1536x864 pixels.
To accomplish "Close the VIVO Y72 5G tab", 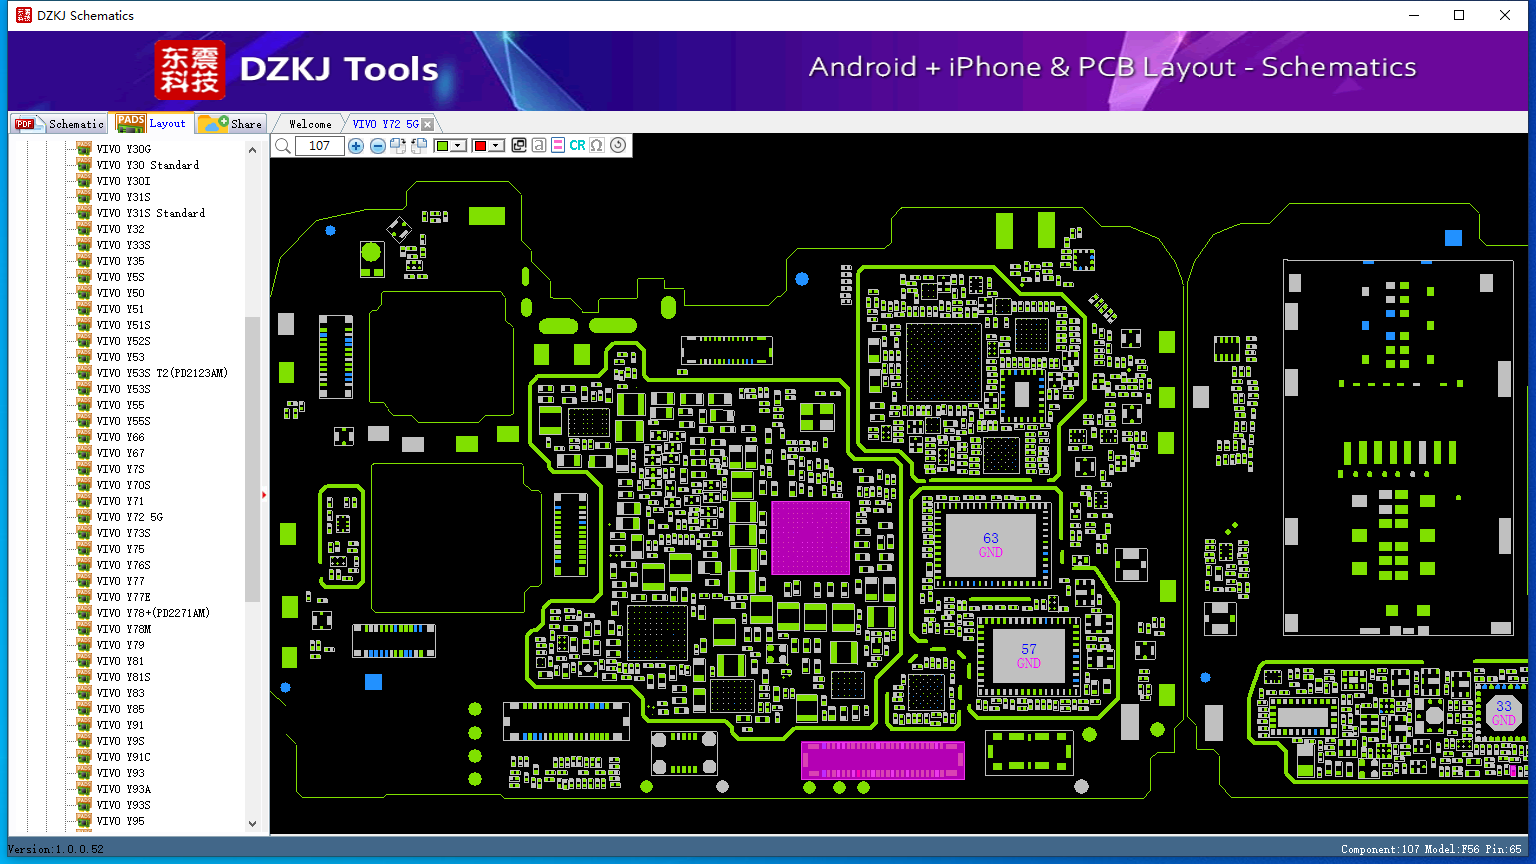I will [428, 124].
